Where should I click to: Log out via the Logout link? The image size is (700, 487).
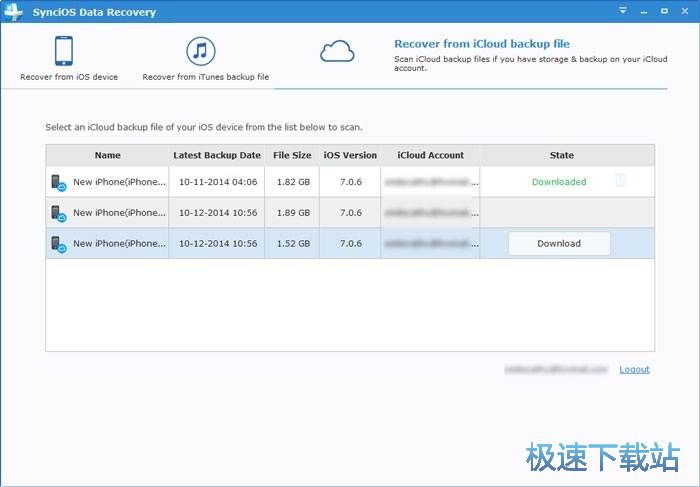click(634, 369)
